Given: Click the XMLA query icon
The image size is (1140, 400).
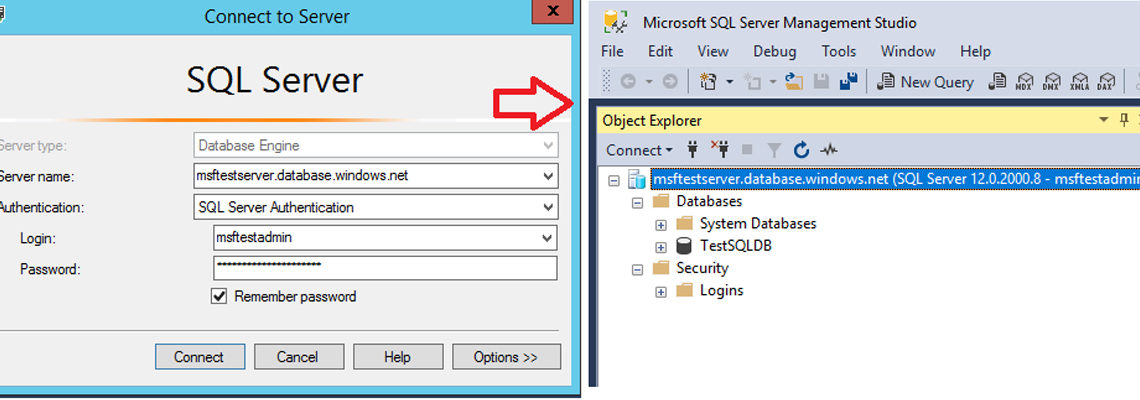Looking at the screenshot, I should 1080,81.
